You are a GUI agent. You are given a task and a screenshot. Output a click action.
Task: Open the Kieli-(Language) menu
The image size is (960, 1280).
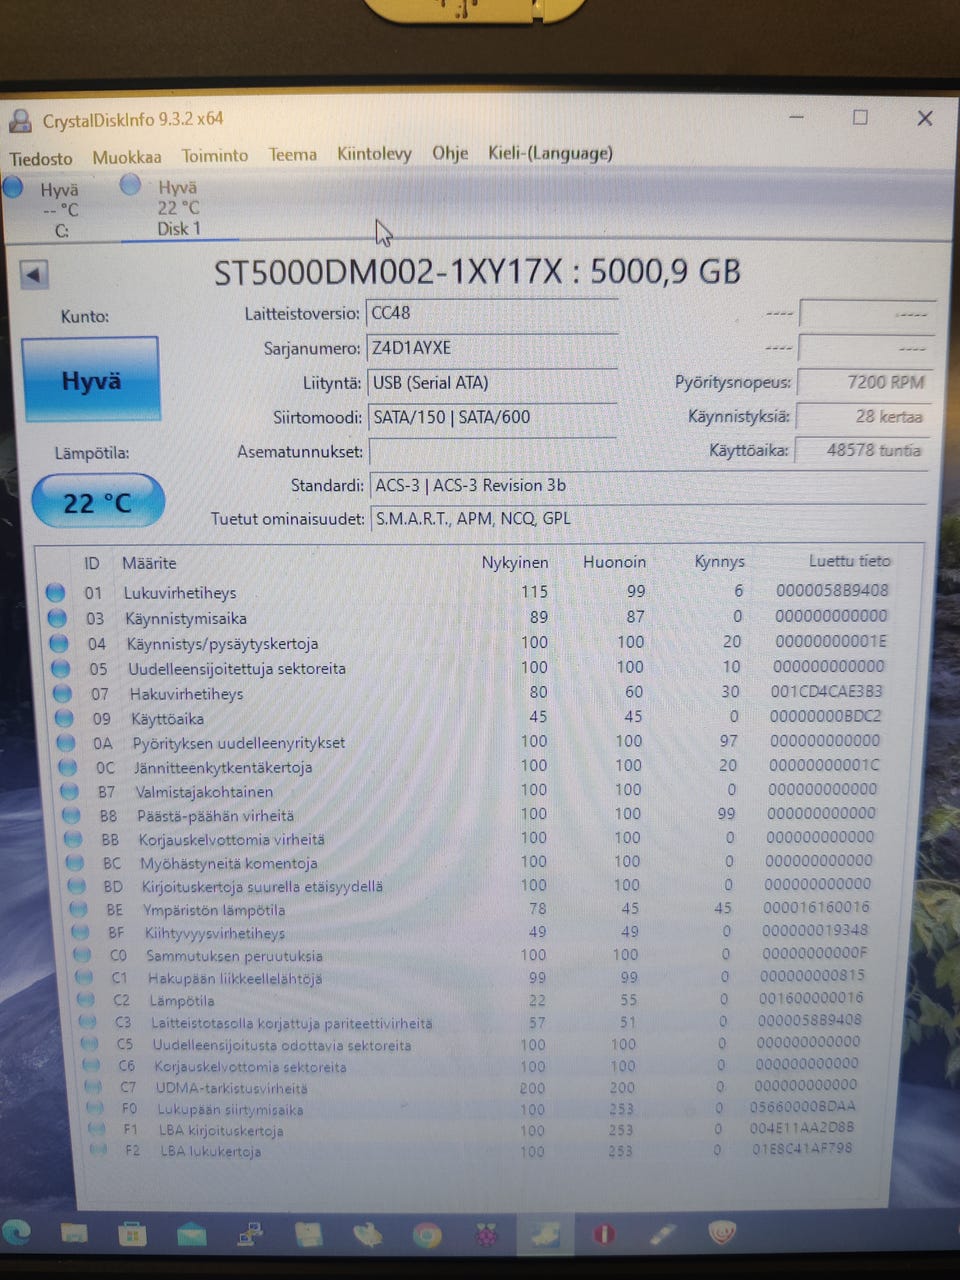coord(550,153)
